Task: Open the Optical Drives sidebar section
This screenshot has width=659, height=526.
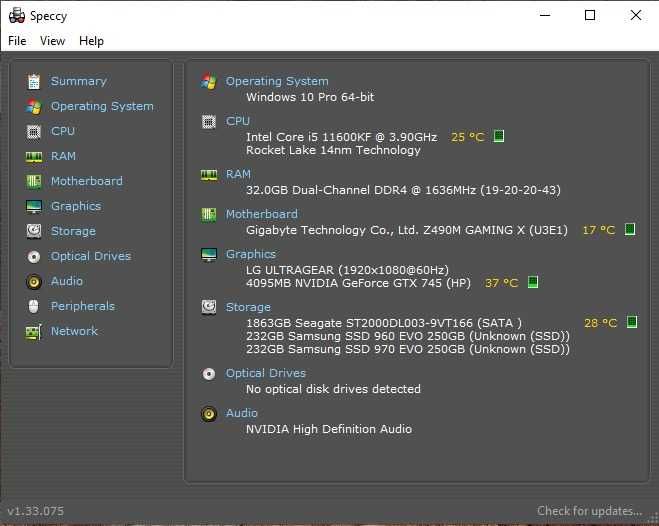Action: point(91,256)
